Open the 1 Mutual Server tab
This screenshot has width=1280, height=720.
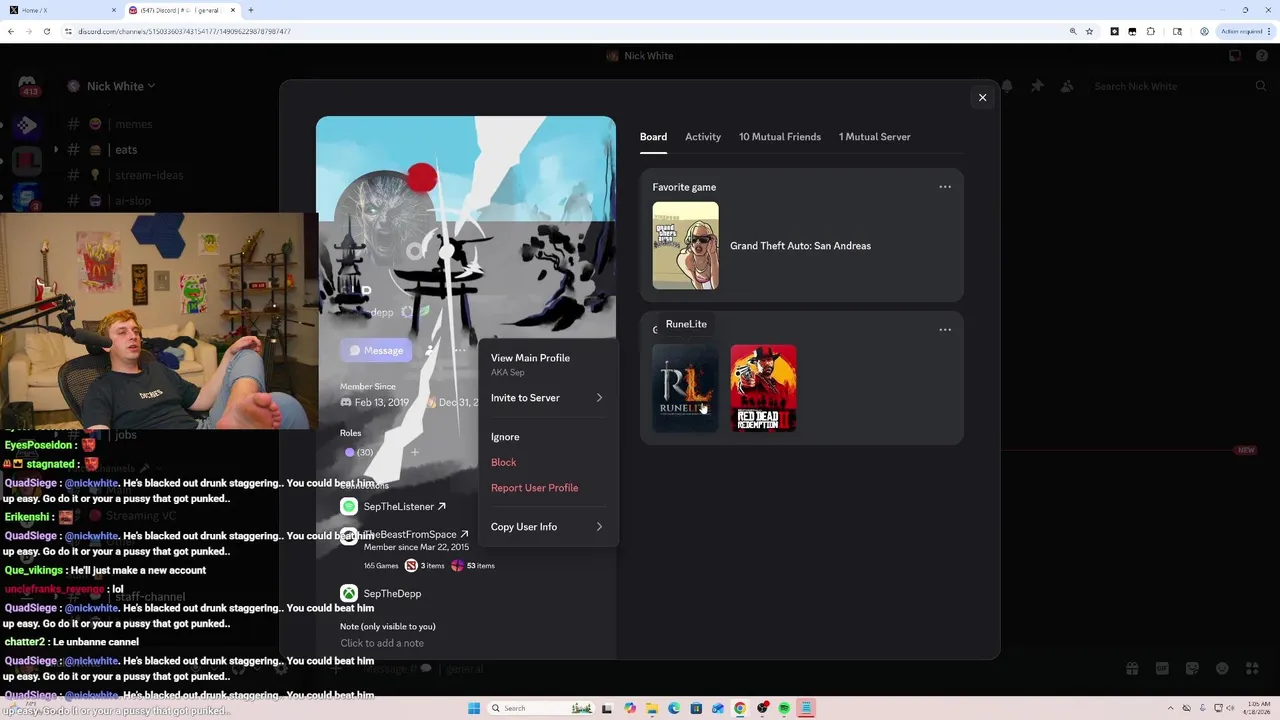(x=875, y=137)
